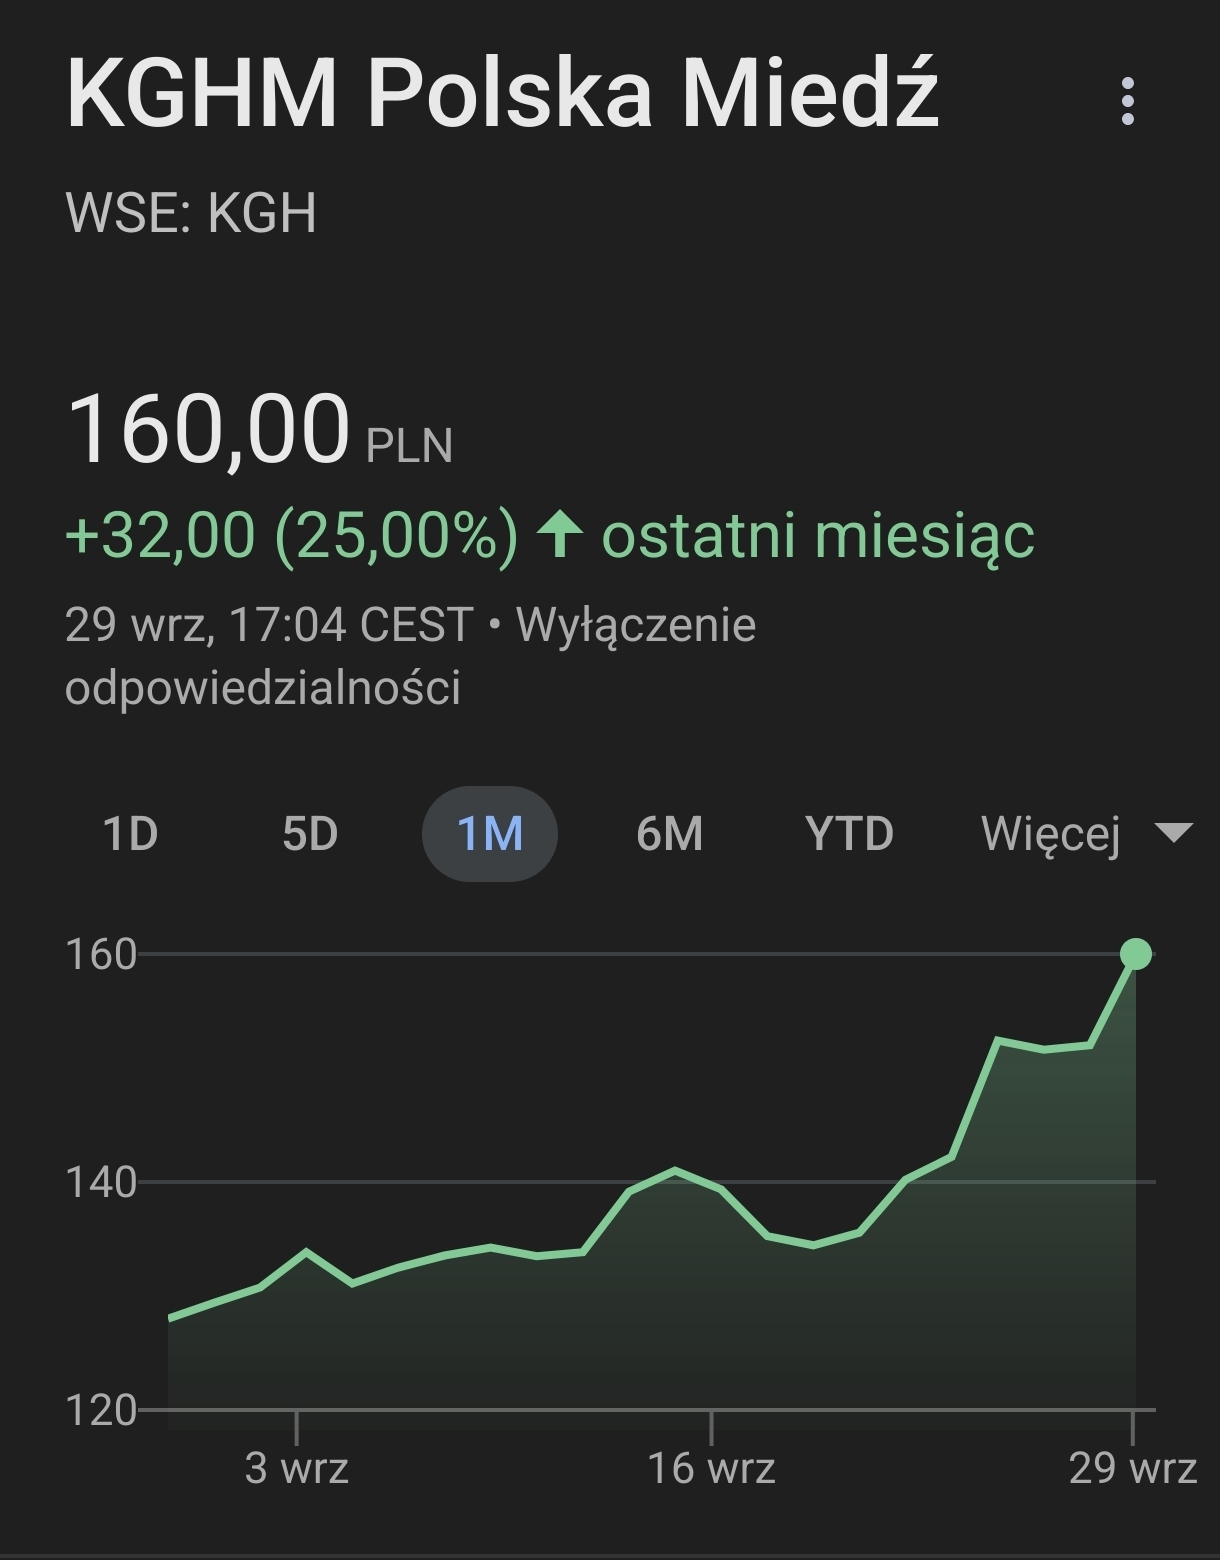Viewport: 1220px width, 1560px height.
Task: Click the 160,00 PLN price value
Action: point(208,430)
